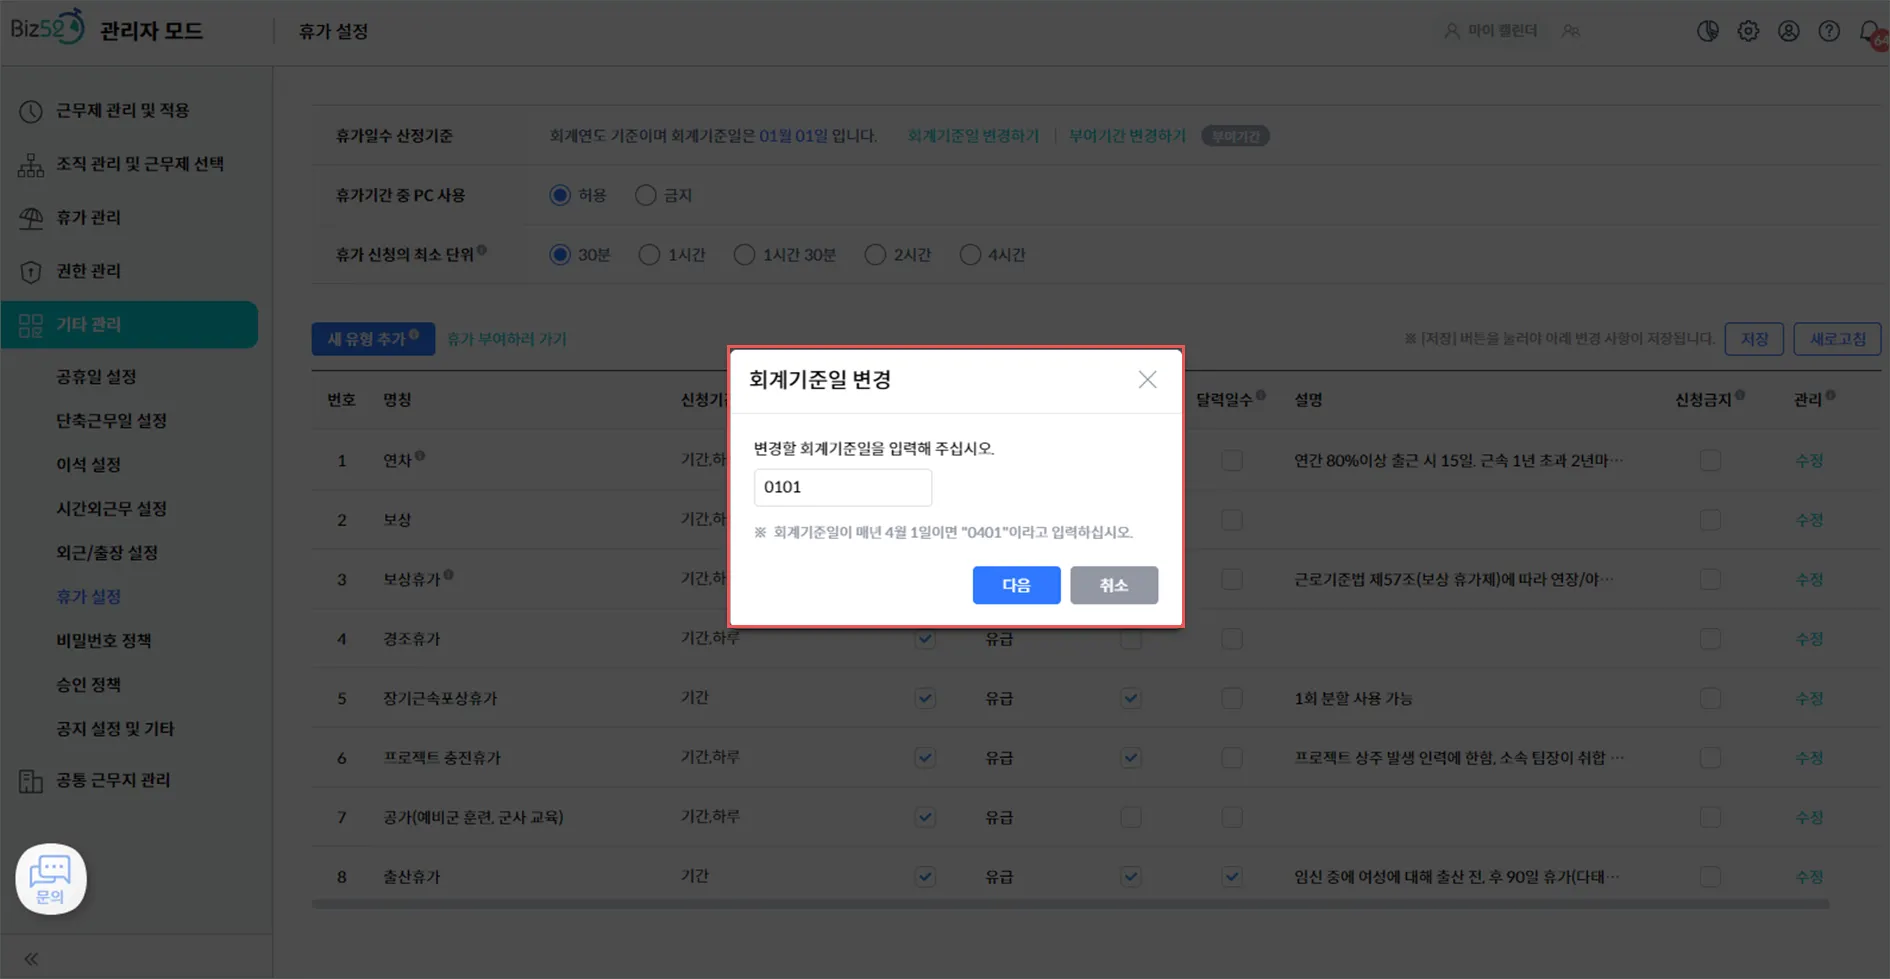Click 취소 button in dialog
This screenshot has width=1890, height=979.
[1114, 585]
